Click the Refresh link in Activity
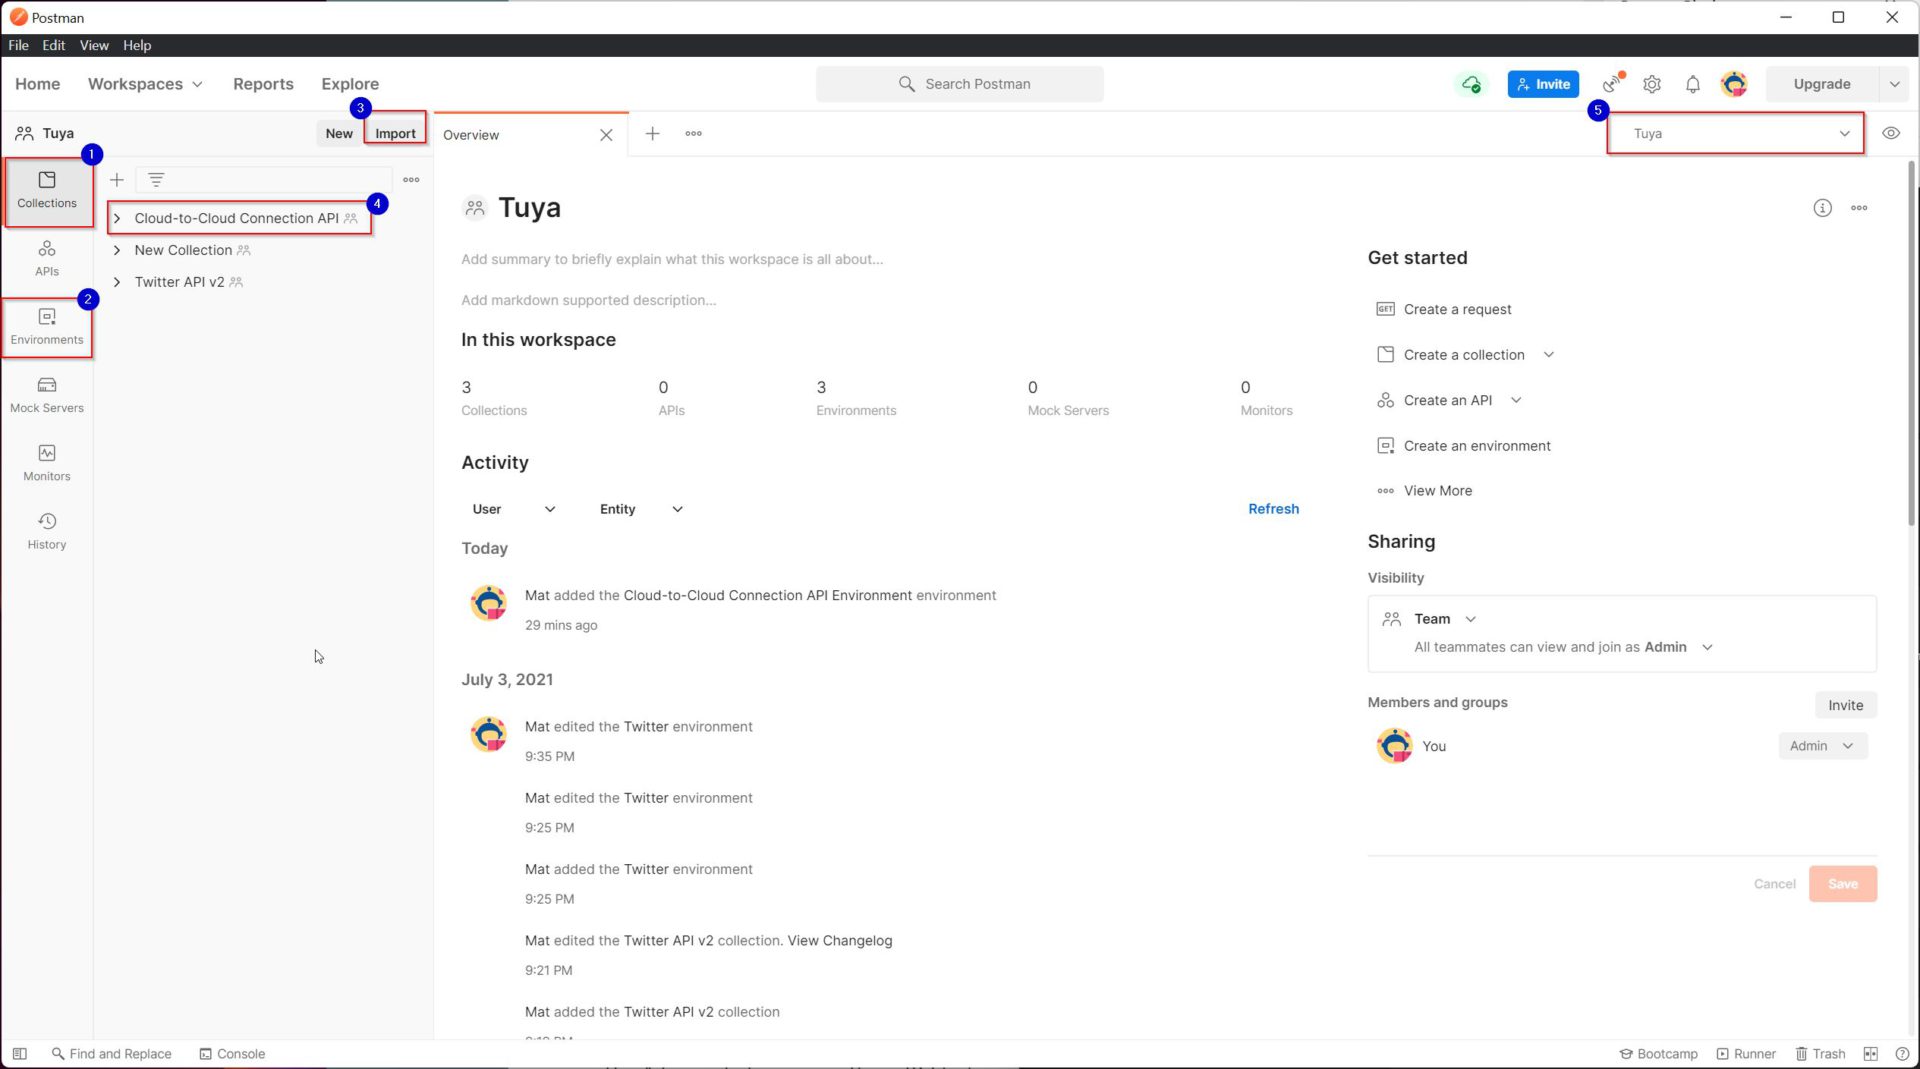Viewport: 1920px width, 1069px height. tap(1273, 508)
